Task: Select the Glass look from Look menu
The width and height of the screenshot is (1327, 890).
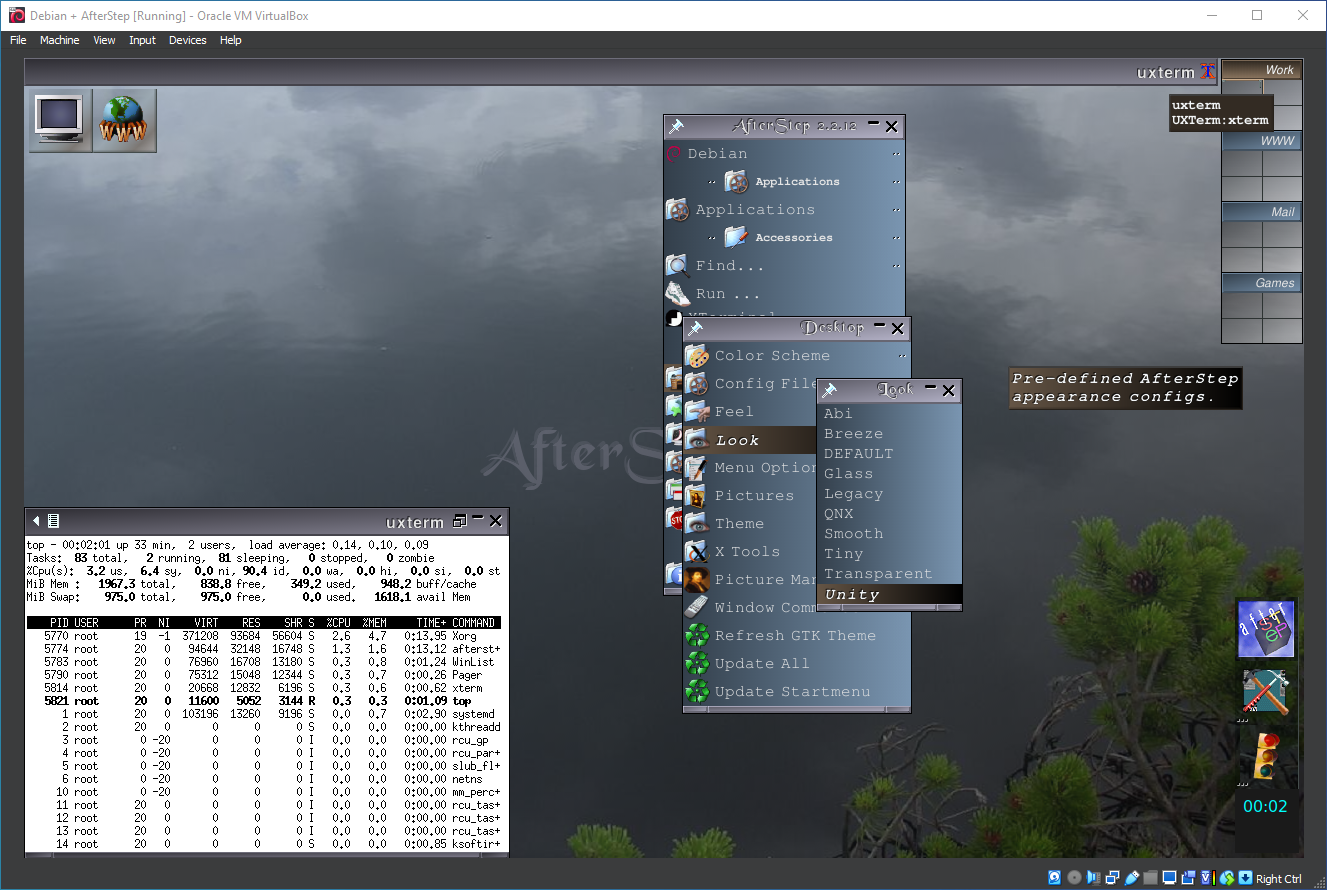Action: click(x=848, y=474)
